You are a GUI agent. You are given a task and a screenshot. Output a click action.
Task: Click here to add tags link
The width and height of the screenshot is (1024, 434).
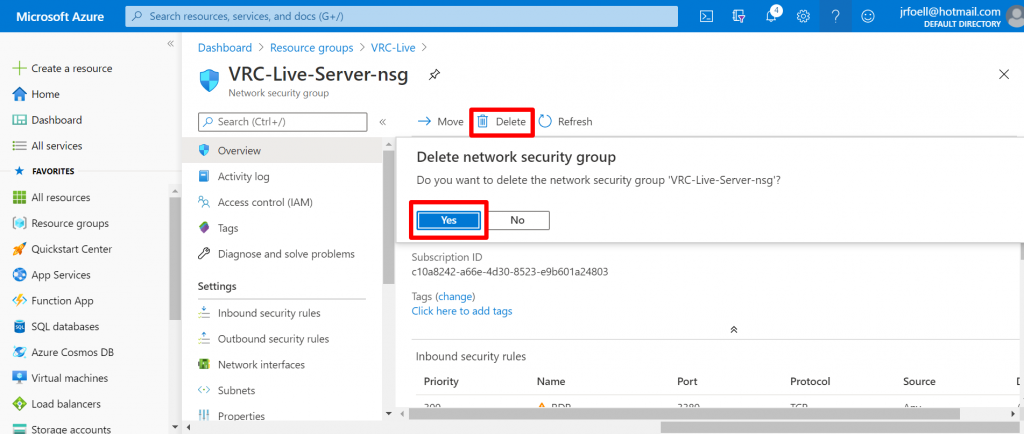point(462,311)
